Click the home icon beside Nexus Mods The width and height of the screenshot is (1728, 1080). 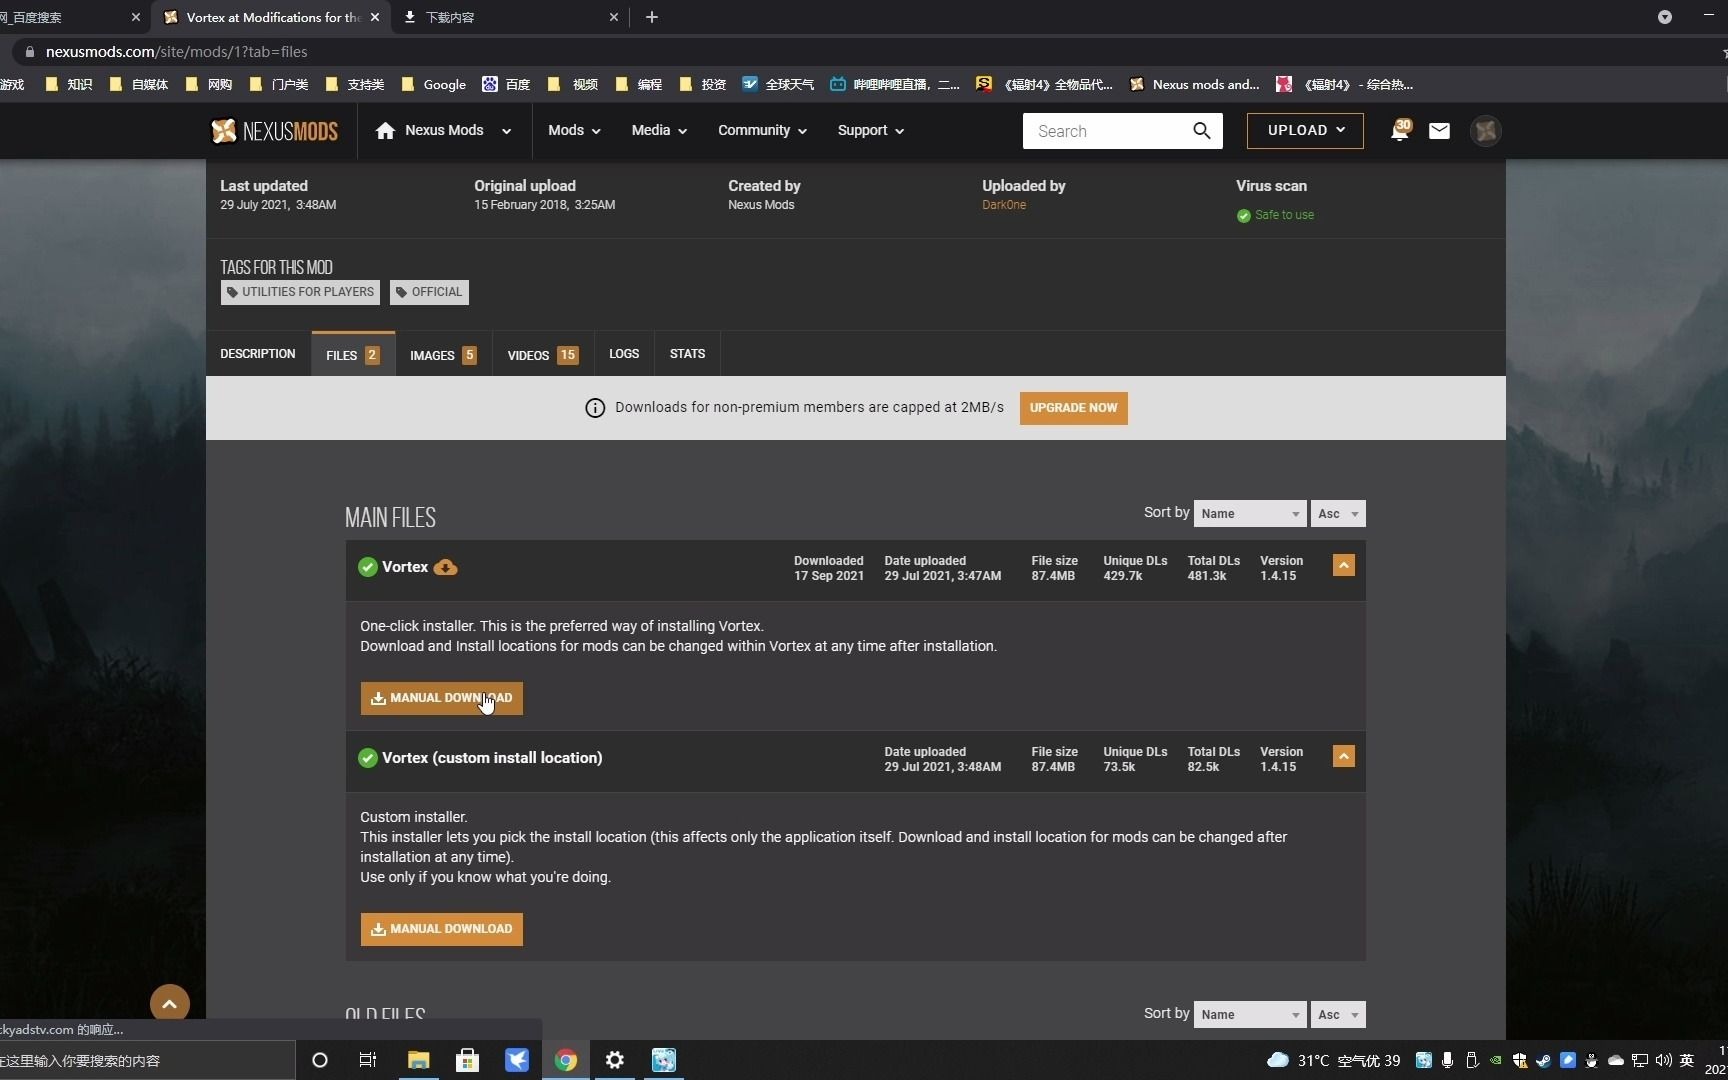[x=385, y=131]
